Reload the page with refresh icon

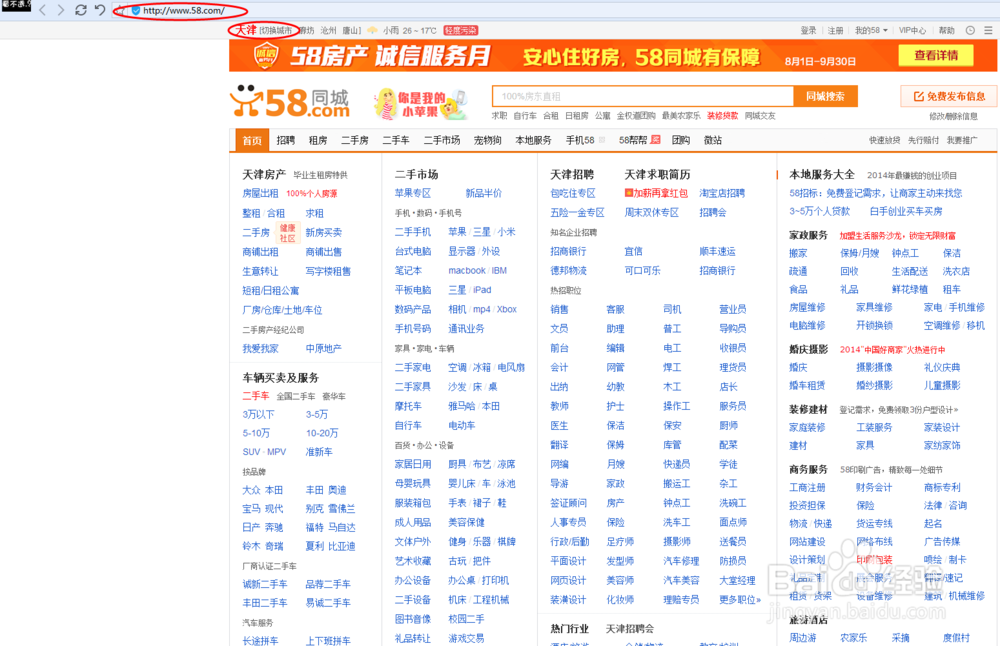[80, 10]
